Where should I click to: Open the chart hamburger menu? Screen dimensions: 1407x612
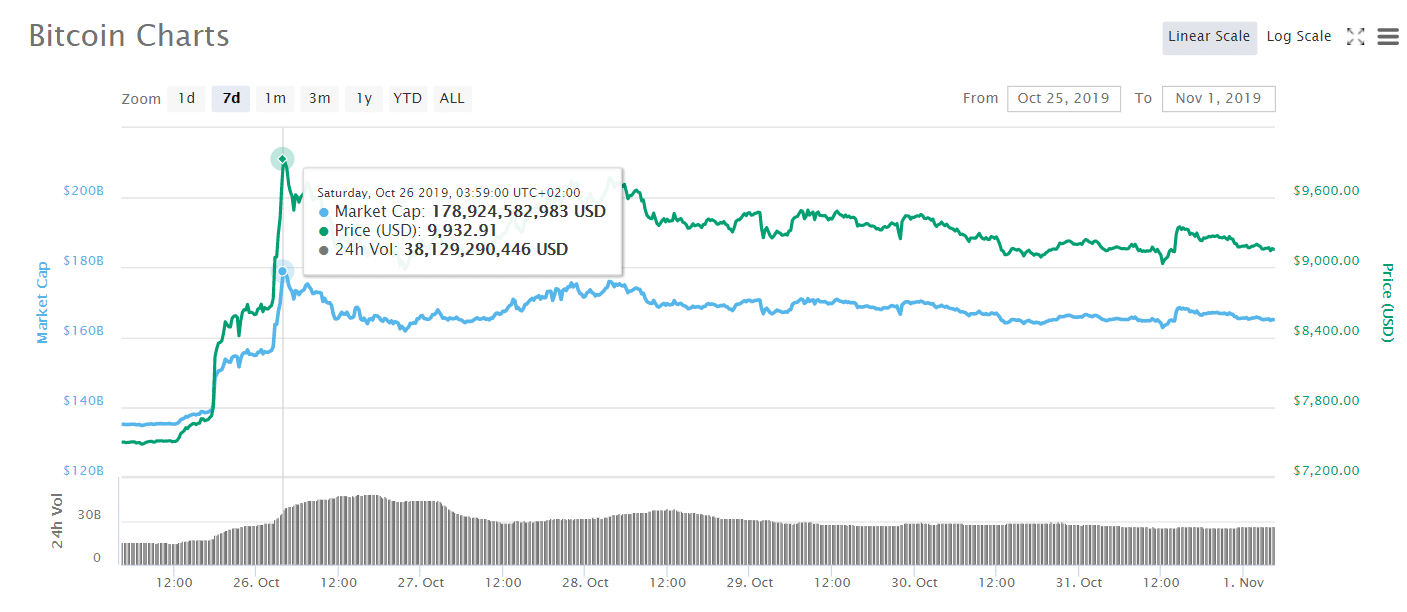[1387, 37]
